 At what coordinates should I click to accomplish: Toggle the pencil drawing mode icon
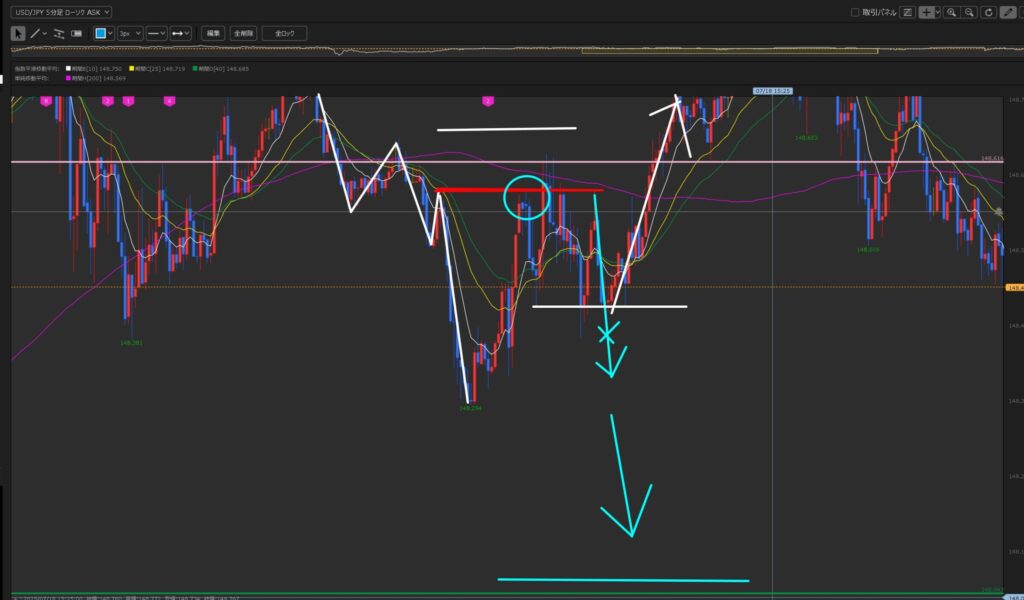point(1008,12)
